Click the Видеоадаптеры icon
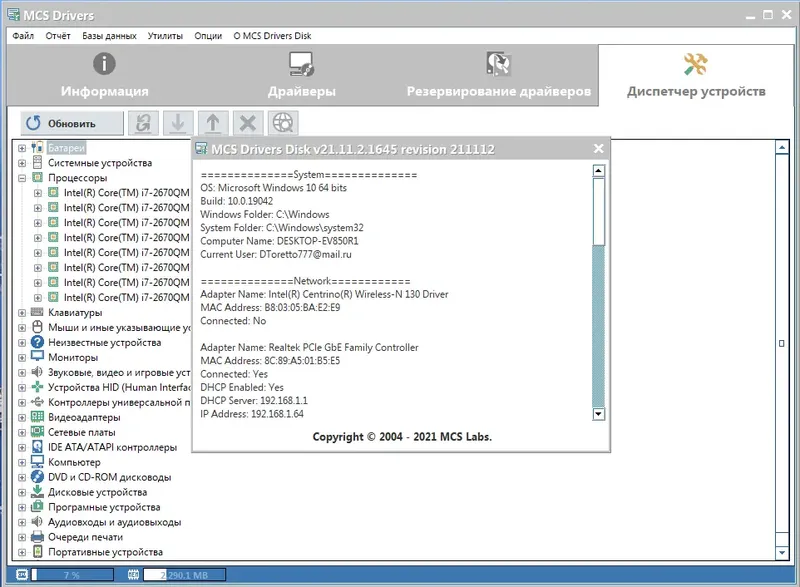The image size is (800, 587). (x=37, y=417)
